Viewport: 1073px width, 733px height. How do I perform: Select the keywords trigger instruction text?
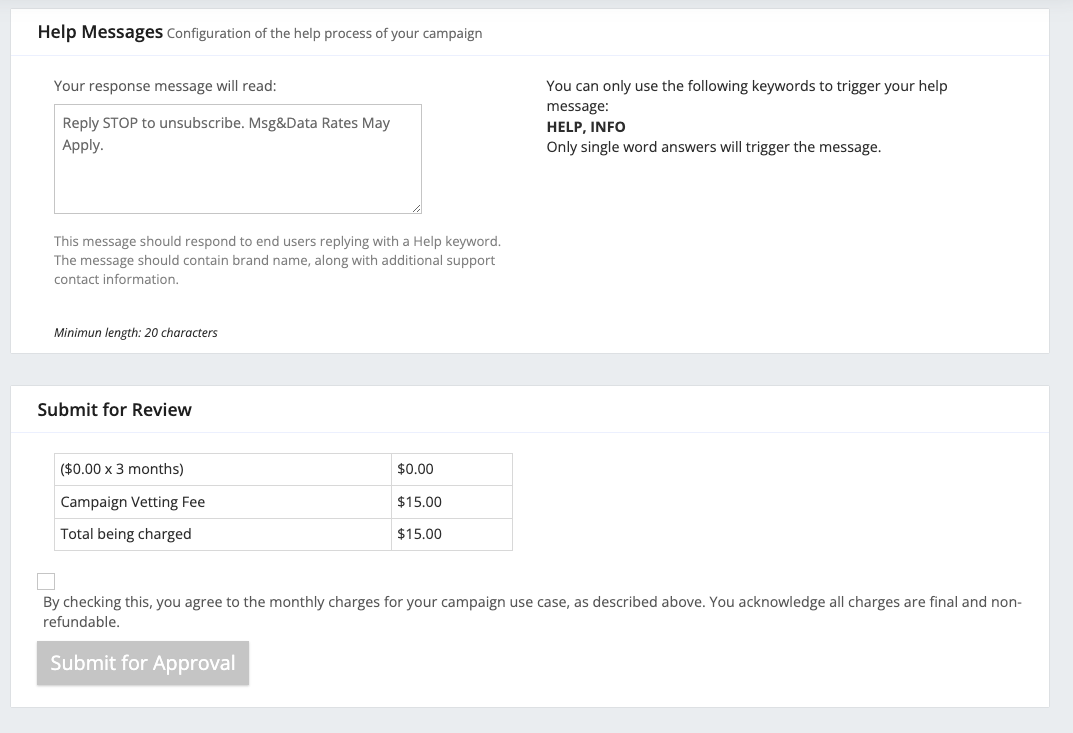[745, 95]
